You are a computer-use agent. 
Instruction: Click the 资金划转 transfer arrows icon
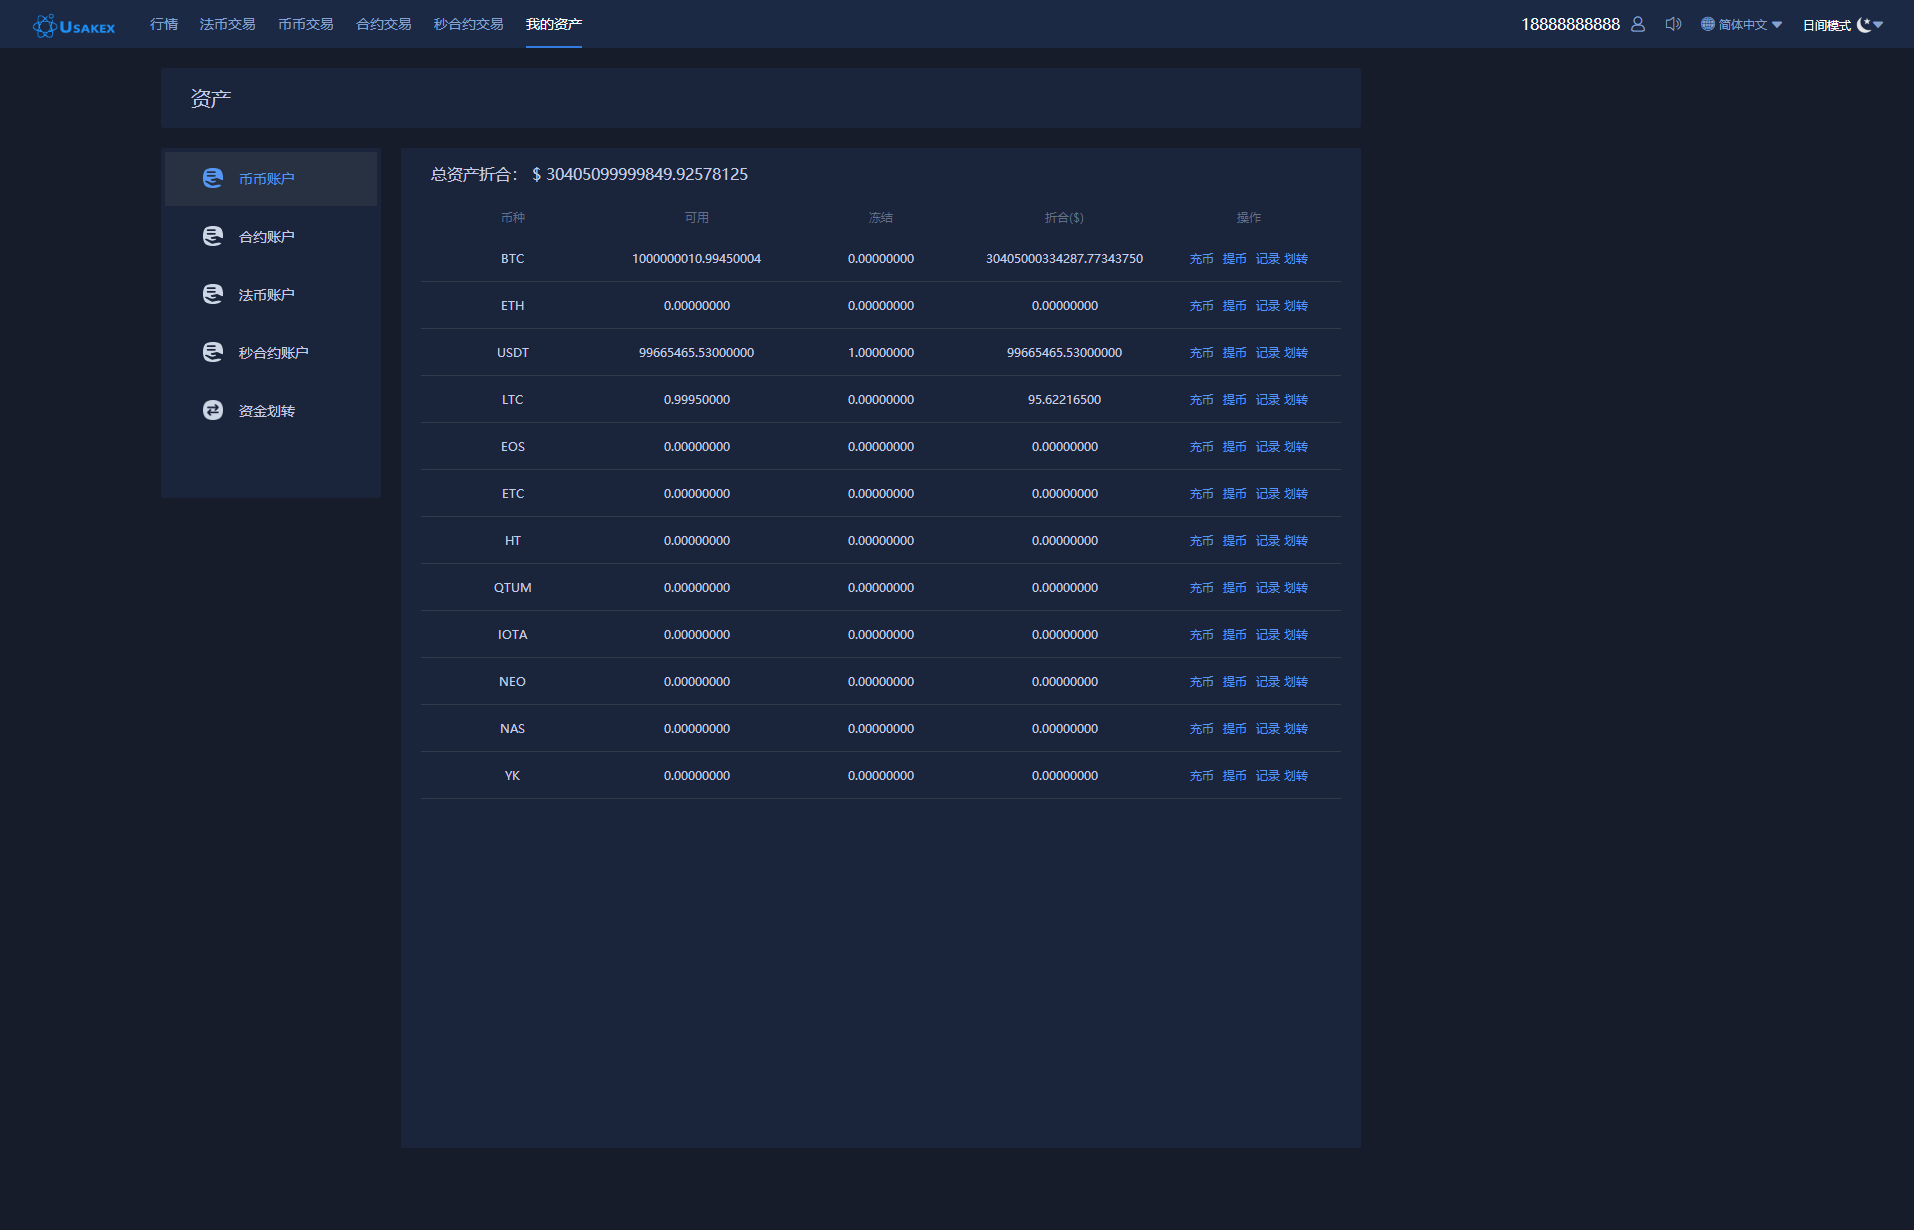click(x=213, y=410)
